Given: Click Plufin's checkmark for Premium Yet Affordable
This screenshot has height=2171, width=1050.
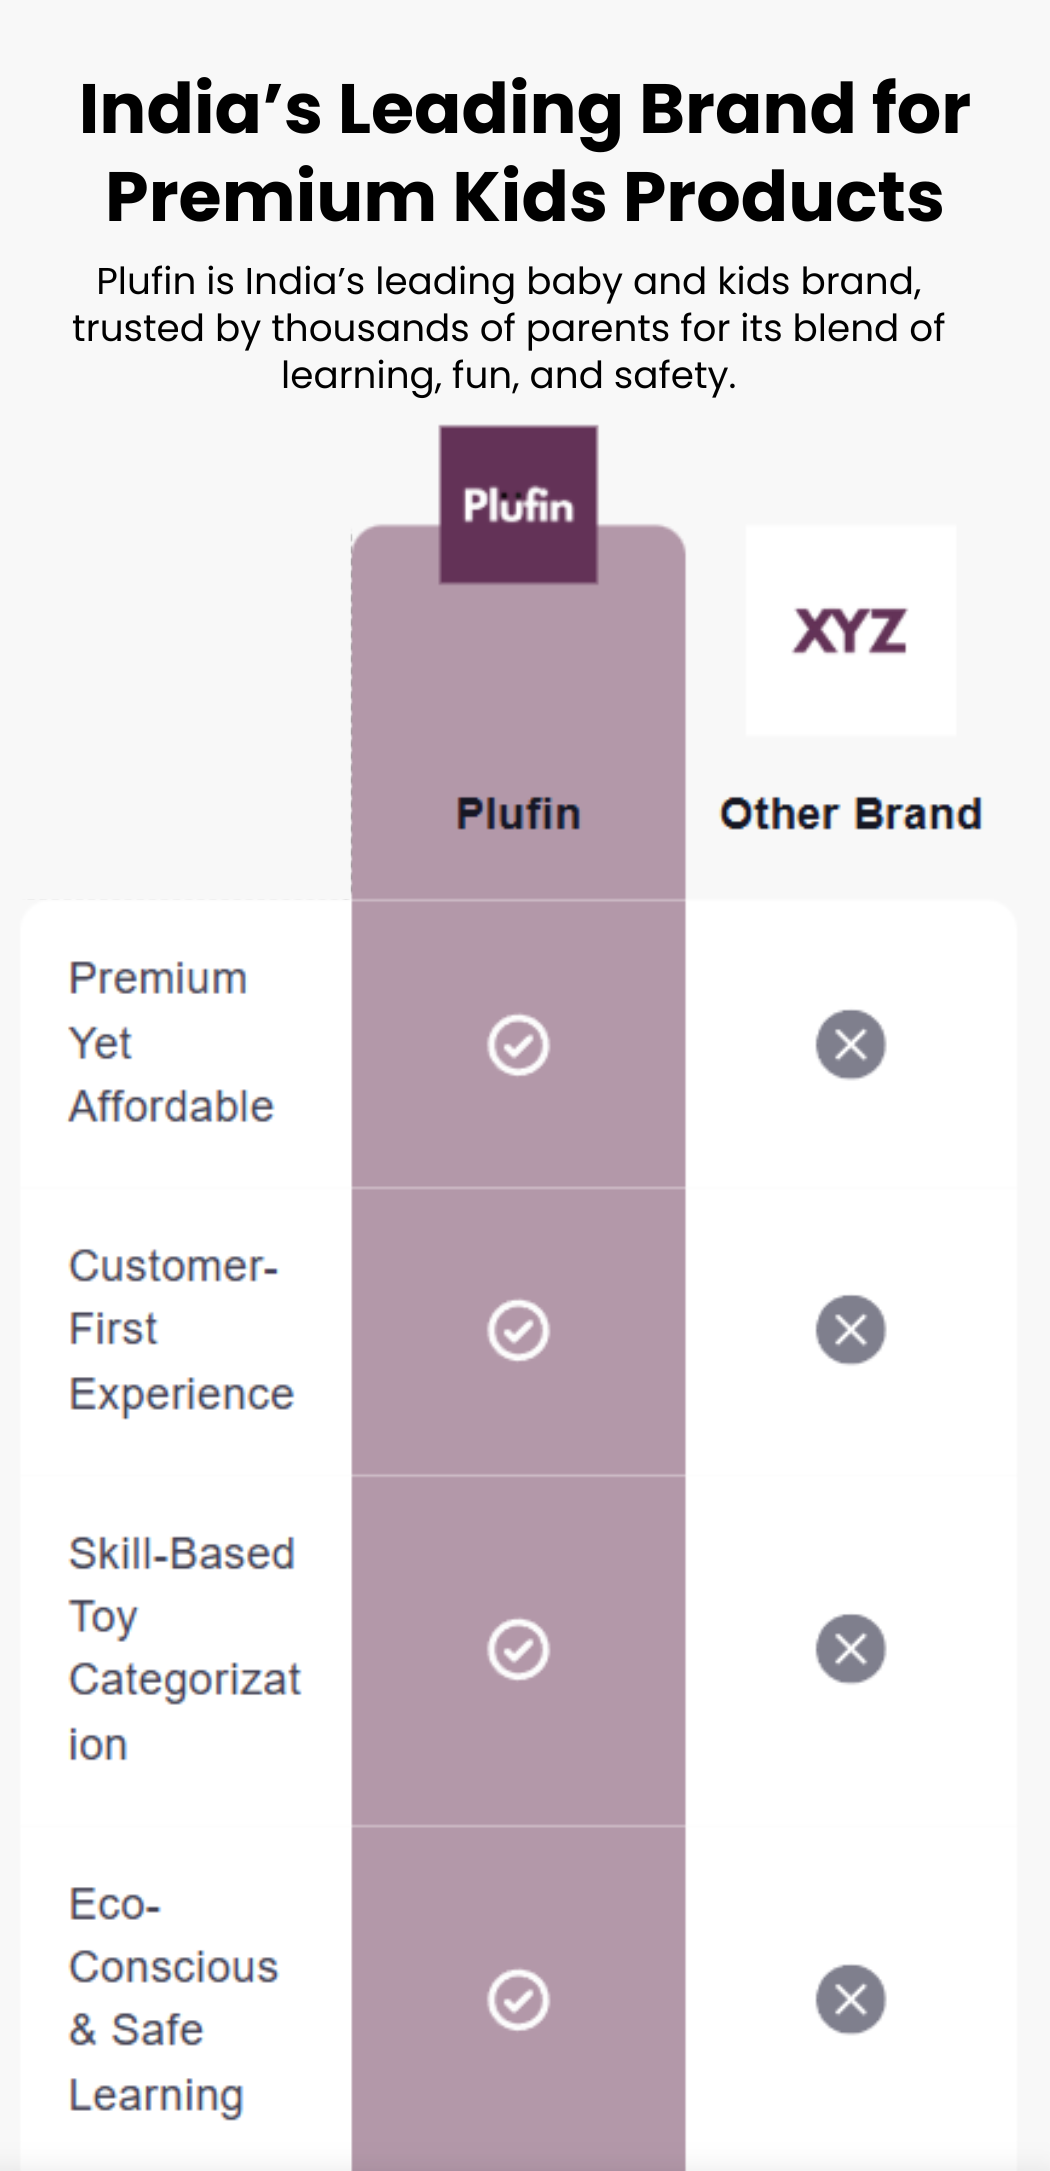Looking at the screenshot, I should tap(518, 1045).
